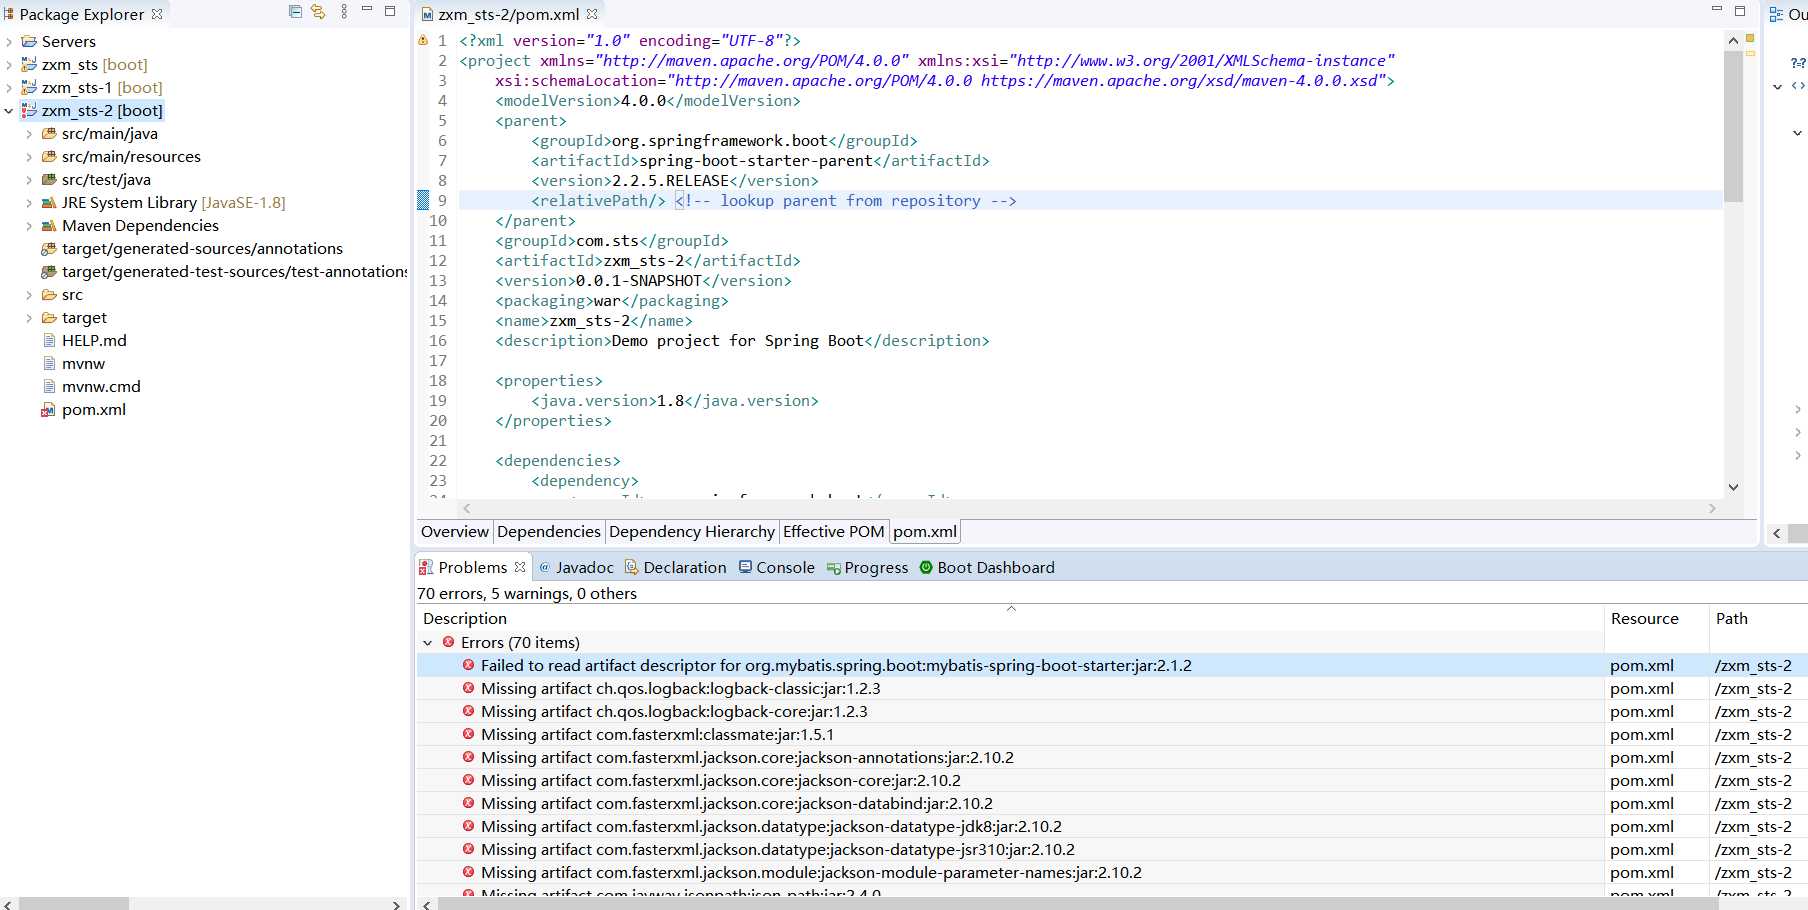Click the mvnw.cmd file icon
This screenshot has width=1808, height=910.
pyautogui.click(x=49, y=386)
